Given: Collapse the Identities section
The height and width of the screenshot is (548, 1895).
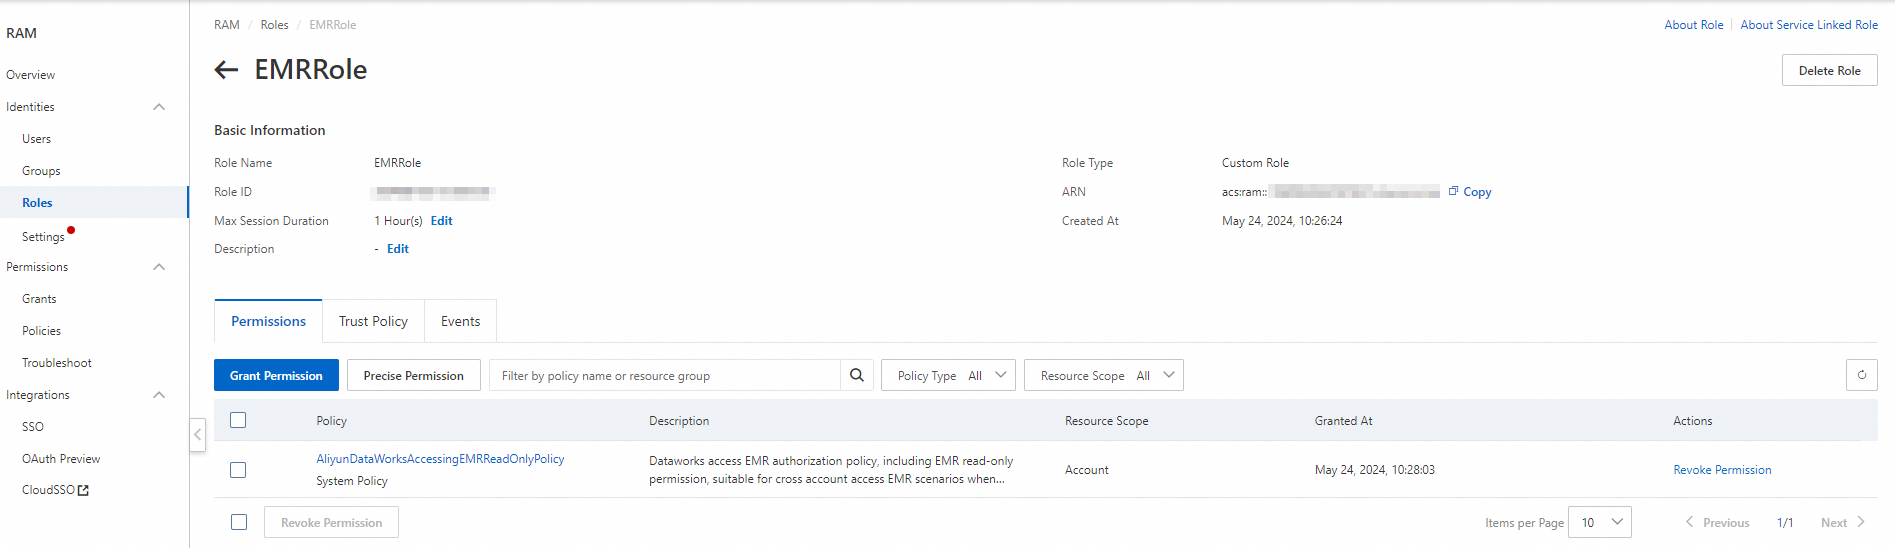Looking at the screenshot, I should (159, 107).
